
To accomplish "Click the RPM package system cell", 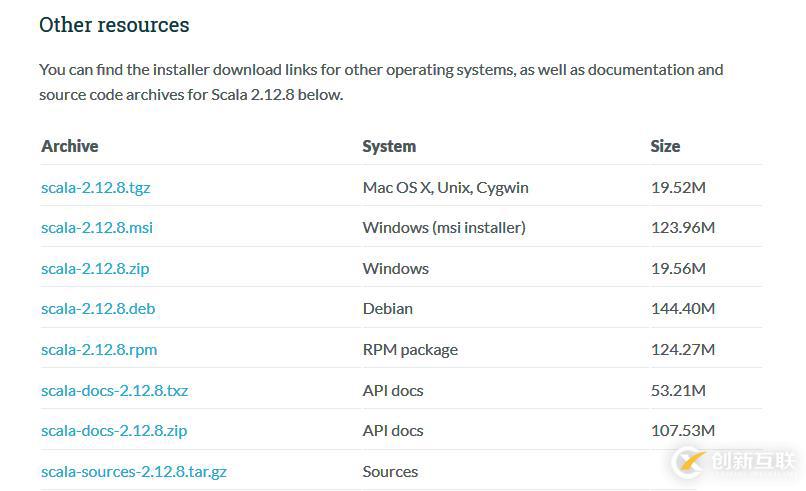I will 410,350.
